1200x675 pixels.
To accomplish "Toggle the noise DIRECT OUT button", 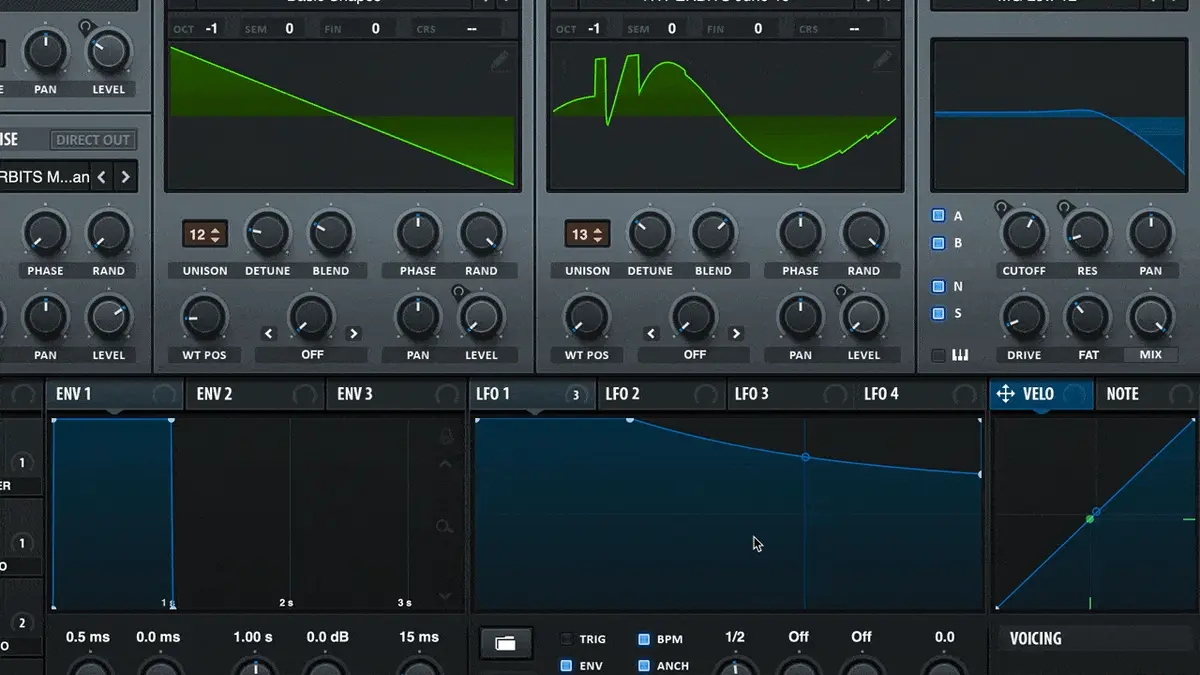I will click(94, 140).
